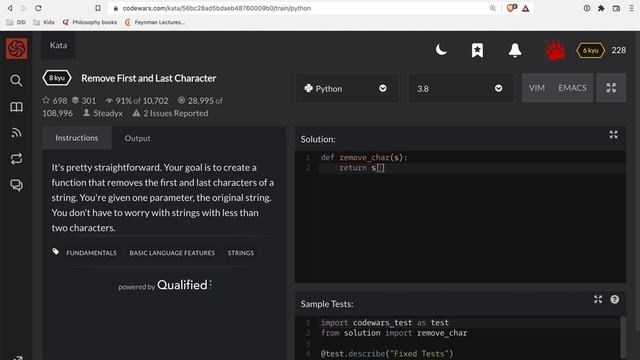
Task: Click the star count 698
Action: click(55, 100)
